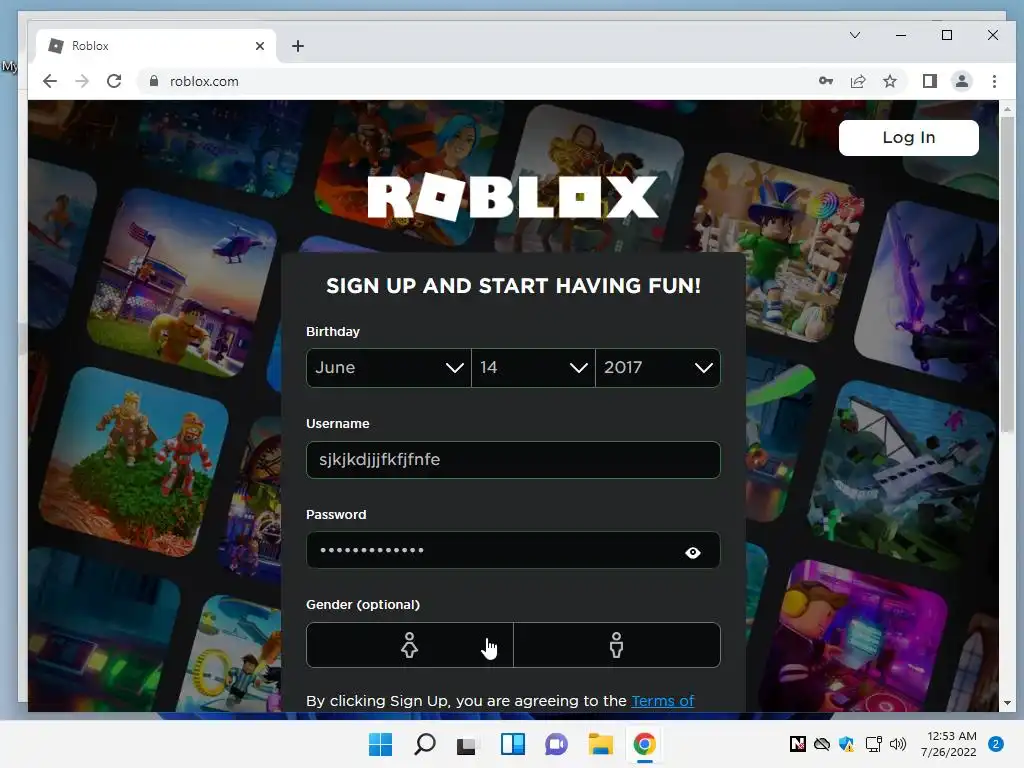Screen dimensions: 1024x768
Task: Open Chrome profile avatar
Action: 961,81
